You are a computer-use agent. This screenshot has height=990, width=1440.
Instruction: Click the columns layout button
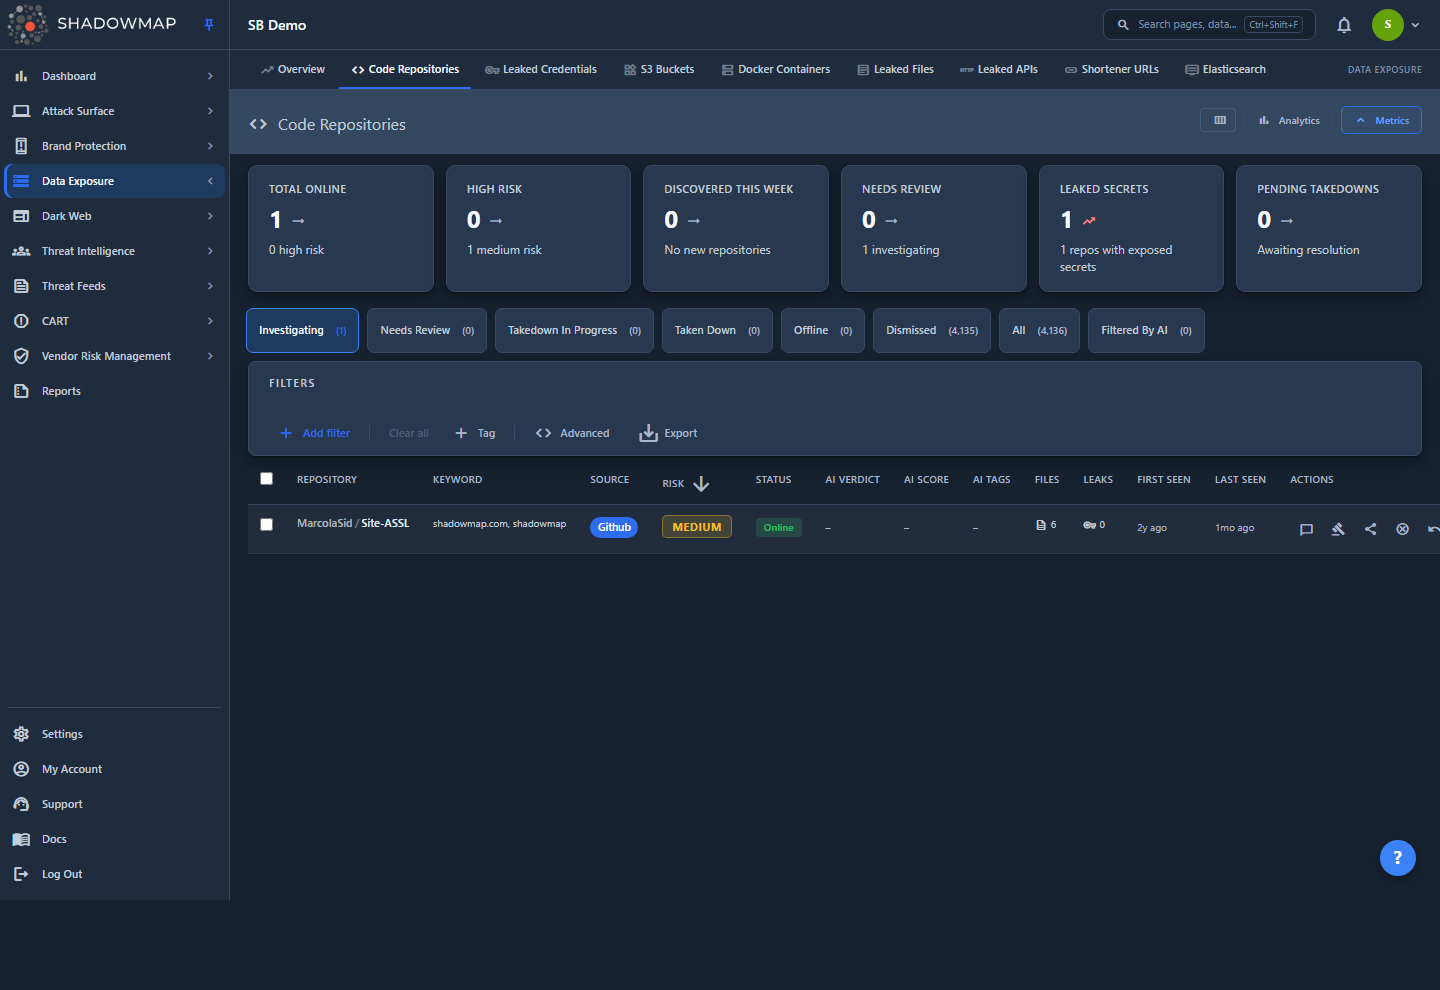[x=1219, y=120]
